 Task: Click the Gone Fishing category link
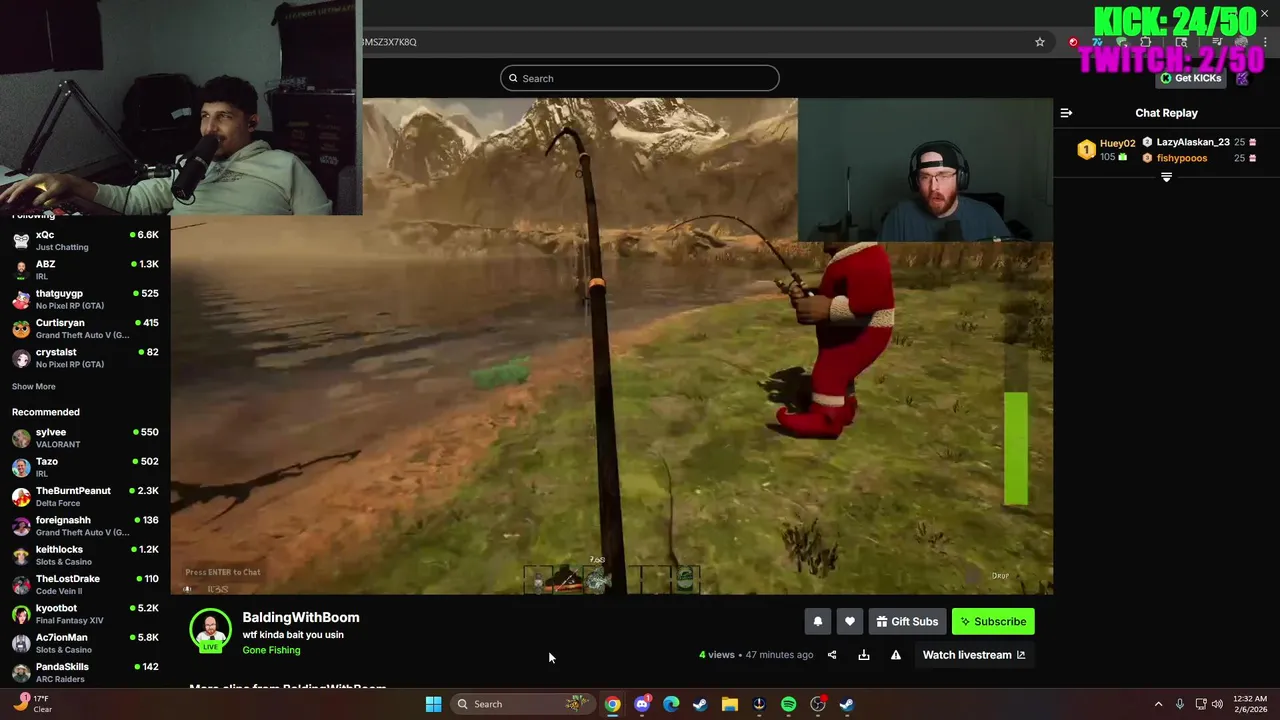click(x=271, y=650)
